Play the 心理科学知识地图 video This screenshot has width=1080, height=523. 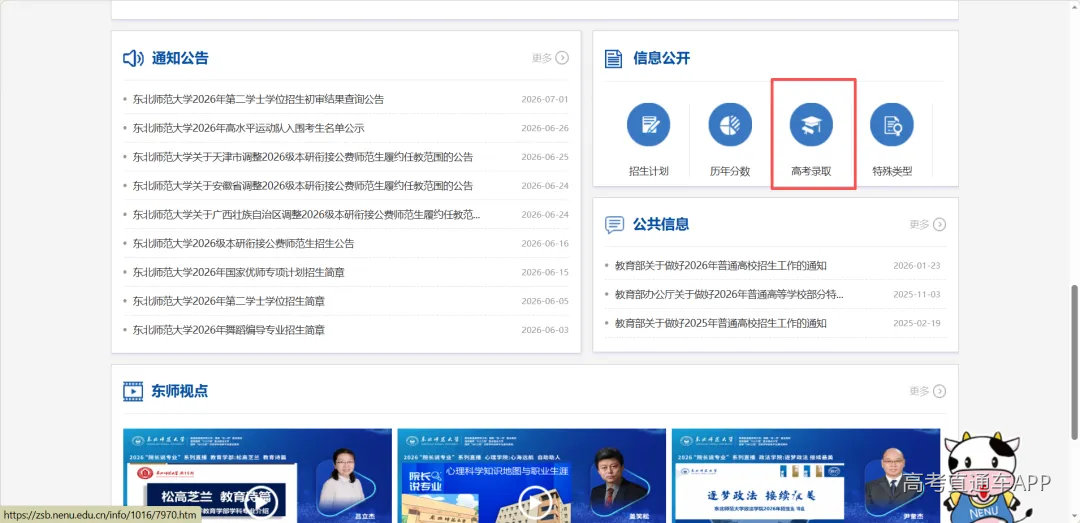click(536, 503)
